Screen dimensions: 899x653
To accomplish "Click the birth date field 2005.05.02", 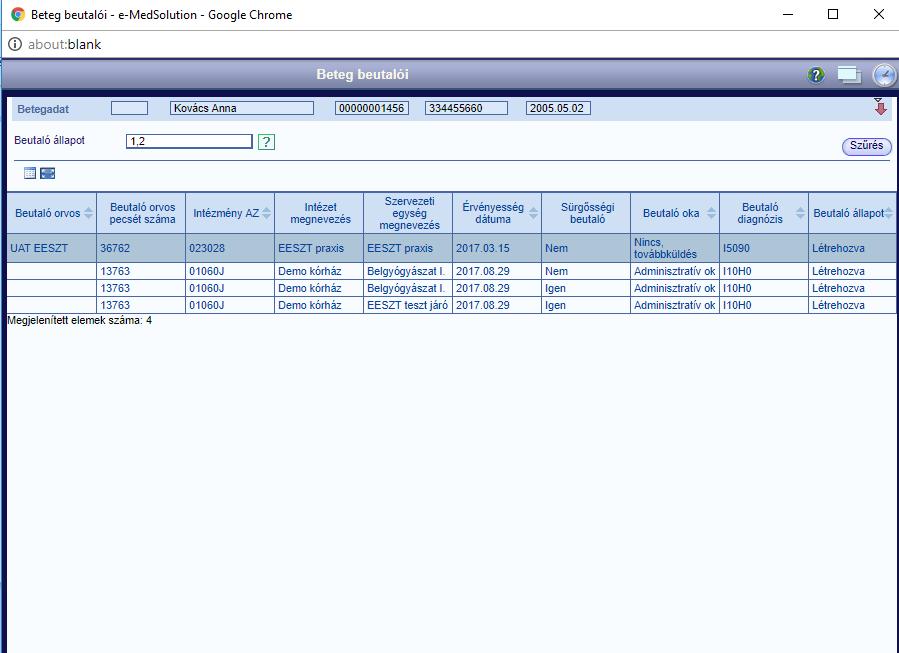I will [558, 108].
